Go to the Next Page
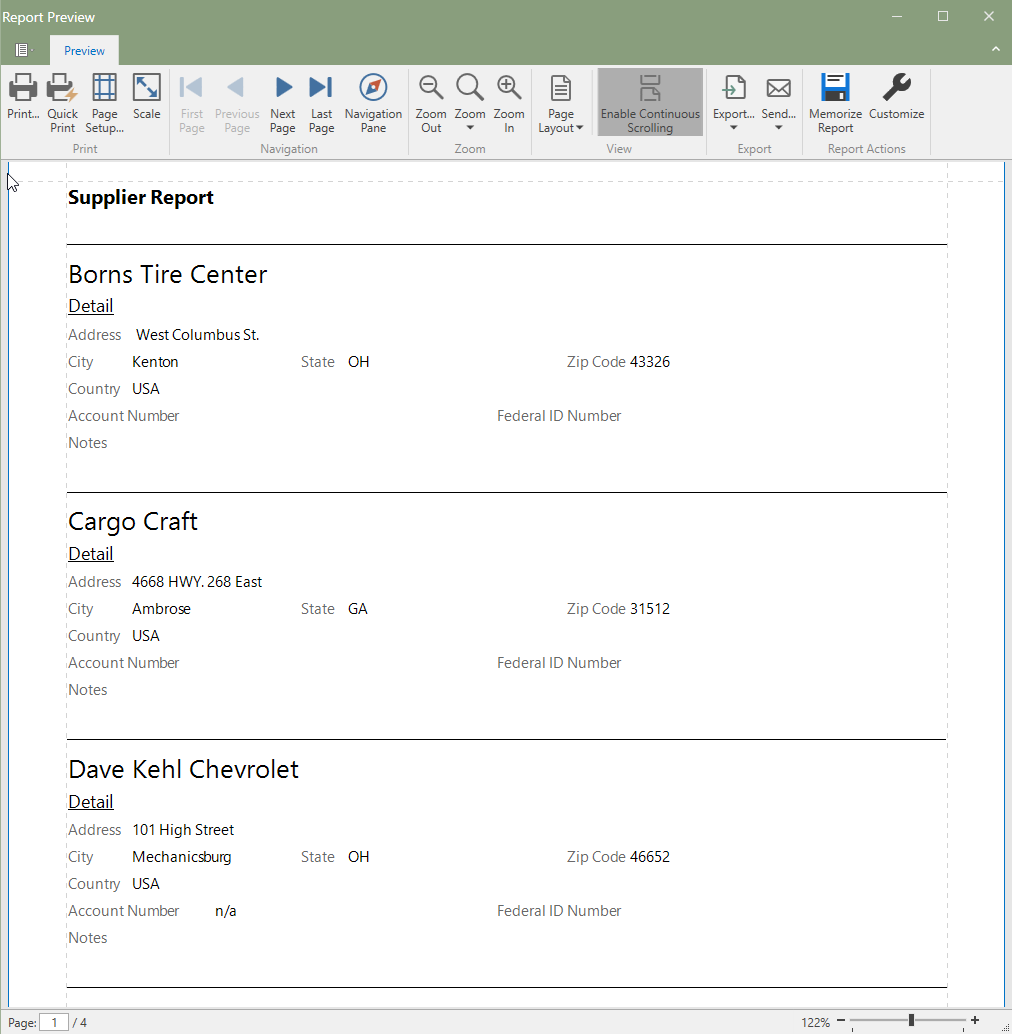This screenshot has width=1012, height=1034. click(283, 90)
